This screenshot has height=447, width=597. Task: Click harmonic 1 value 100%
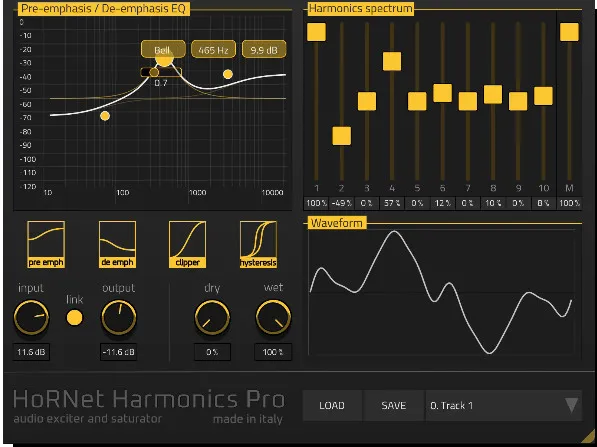pyautogui.click(x=316, y=203)
